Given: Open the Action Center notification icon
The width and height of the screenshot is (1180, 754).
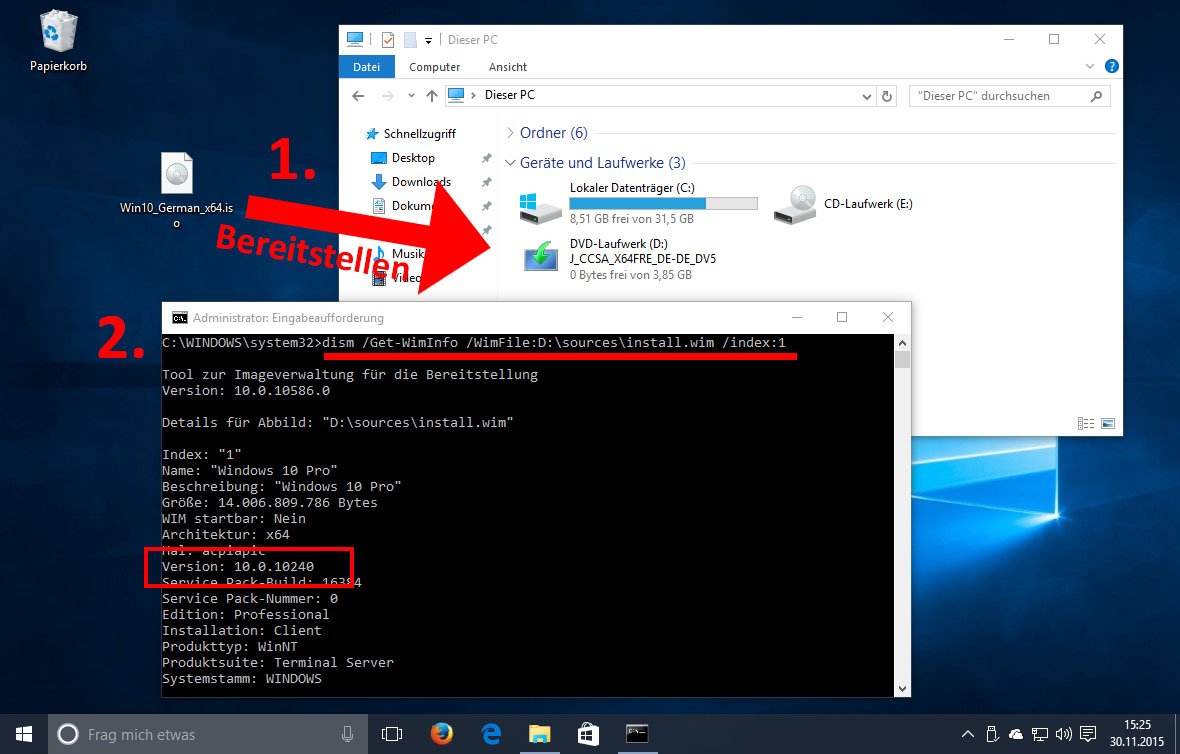Looking at the screenshot, I should coord(1087,733).
